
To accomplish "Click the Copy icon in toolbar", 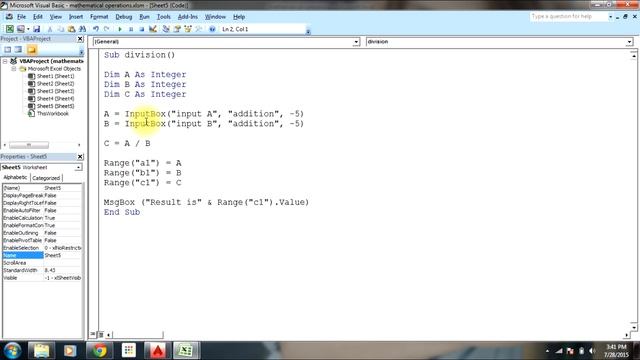I will point(60,29).
